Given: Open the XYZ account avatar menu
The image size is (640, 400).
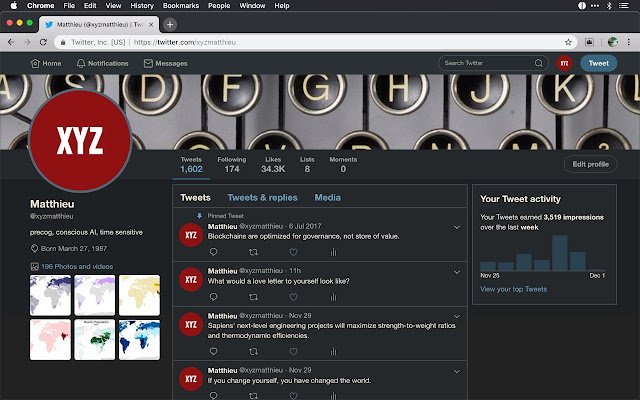Looking at the screenshot, I should 564,63.
